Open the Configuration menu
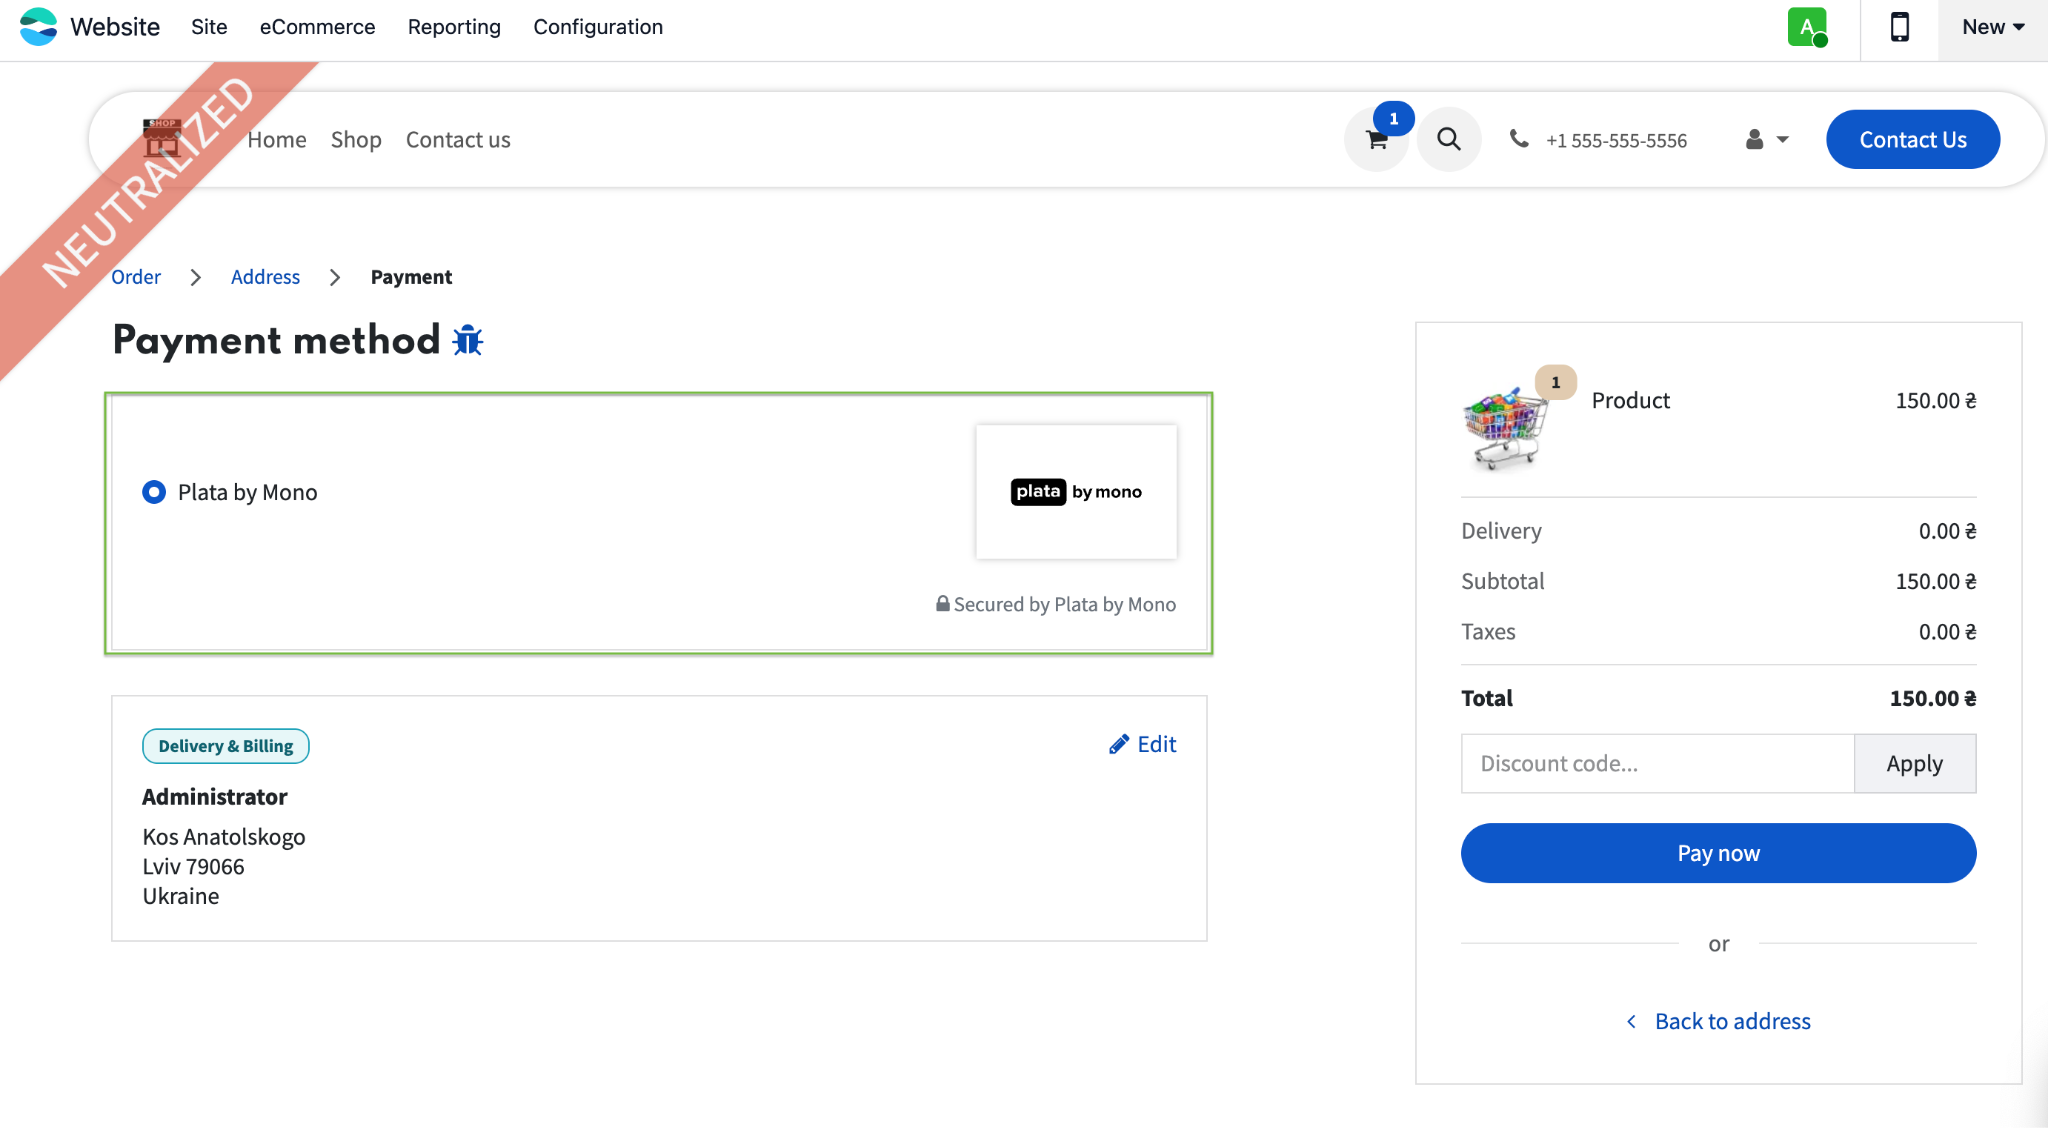This screenshot has height=1128, width=2048. [x=598, y=27]
